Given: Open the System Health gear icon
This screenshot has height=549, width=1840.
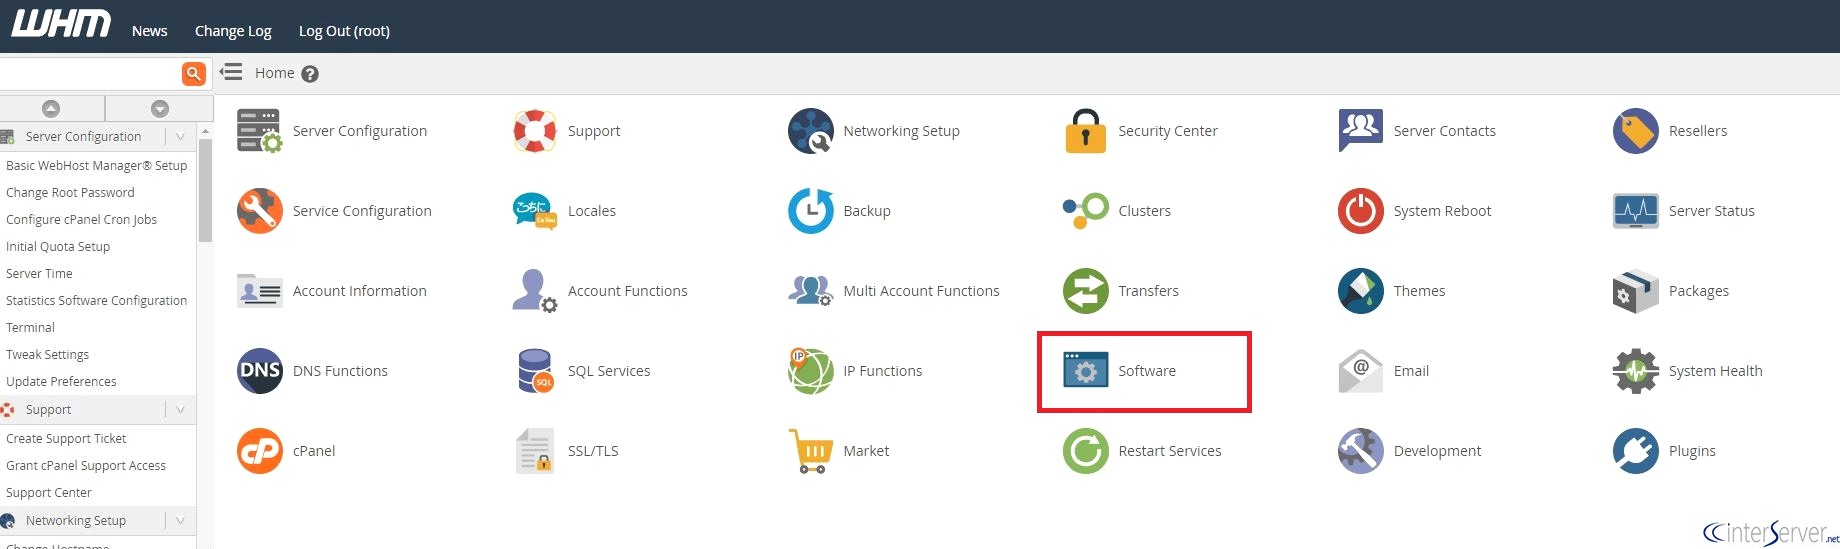Looking at the screenshot, I should click(1636, 371).
